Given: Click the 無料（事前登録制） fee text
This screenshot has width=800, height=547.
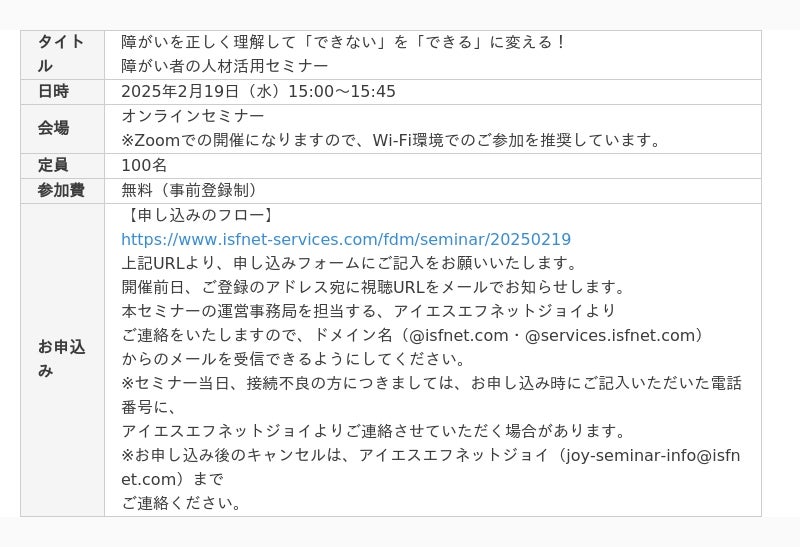Looking at the screenshot, I should point(191,190).
